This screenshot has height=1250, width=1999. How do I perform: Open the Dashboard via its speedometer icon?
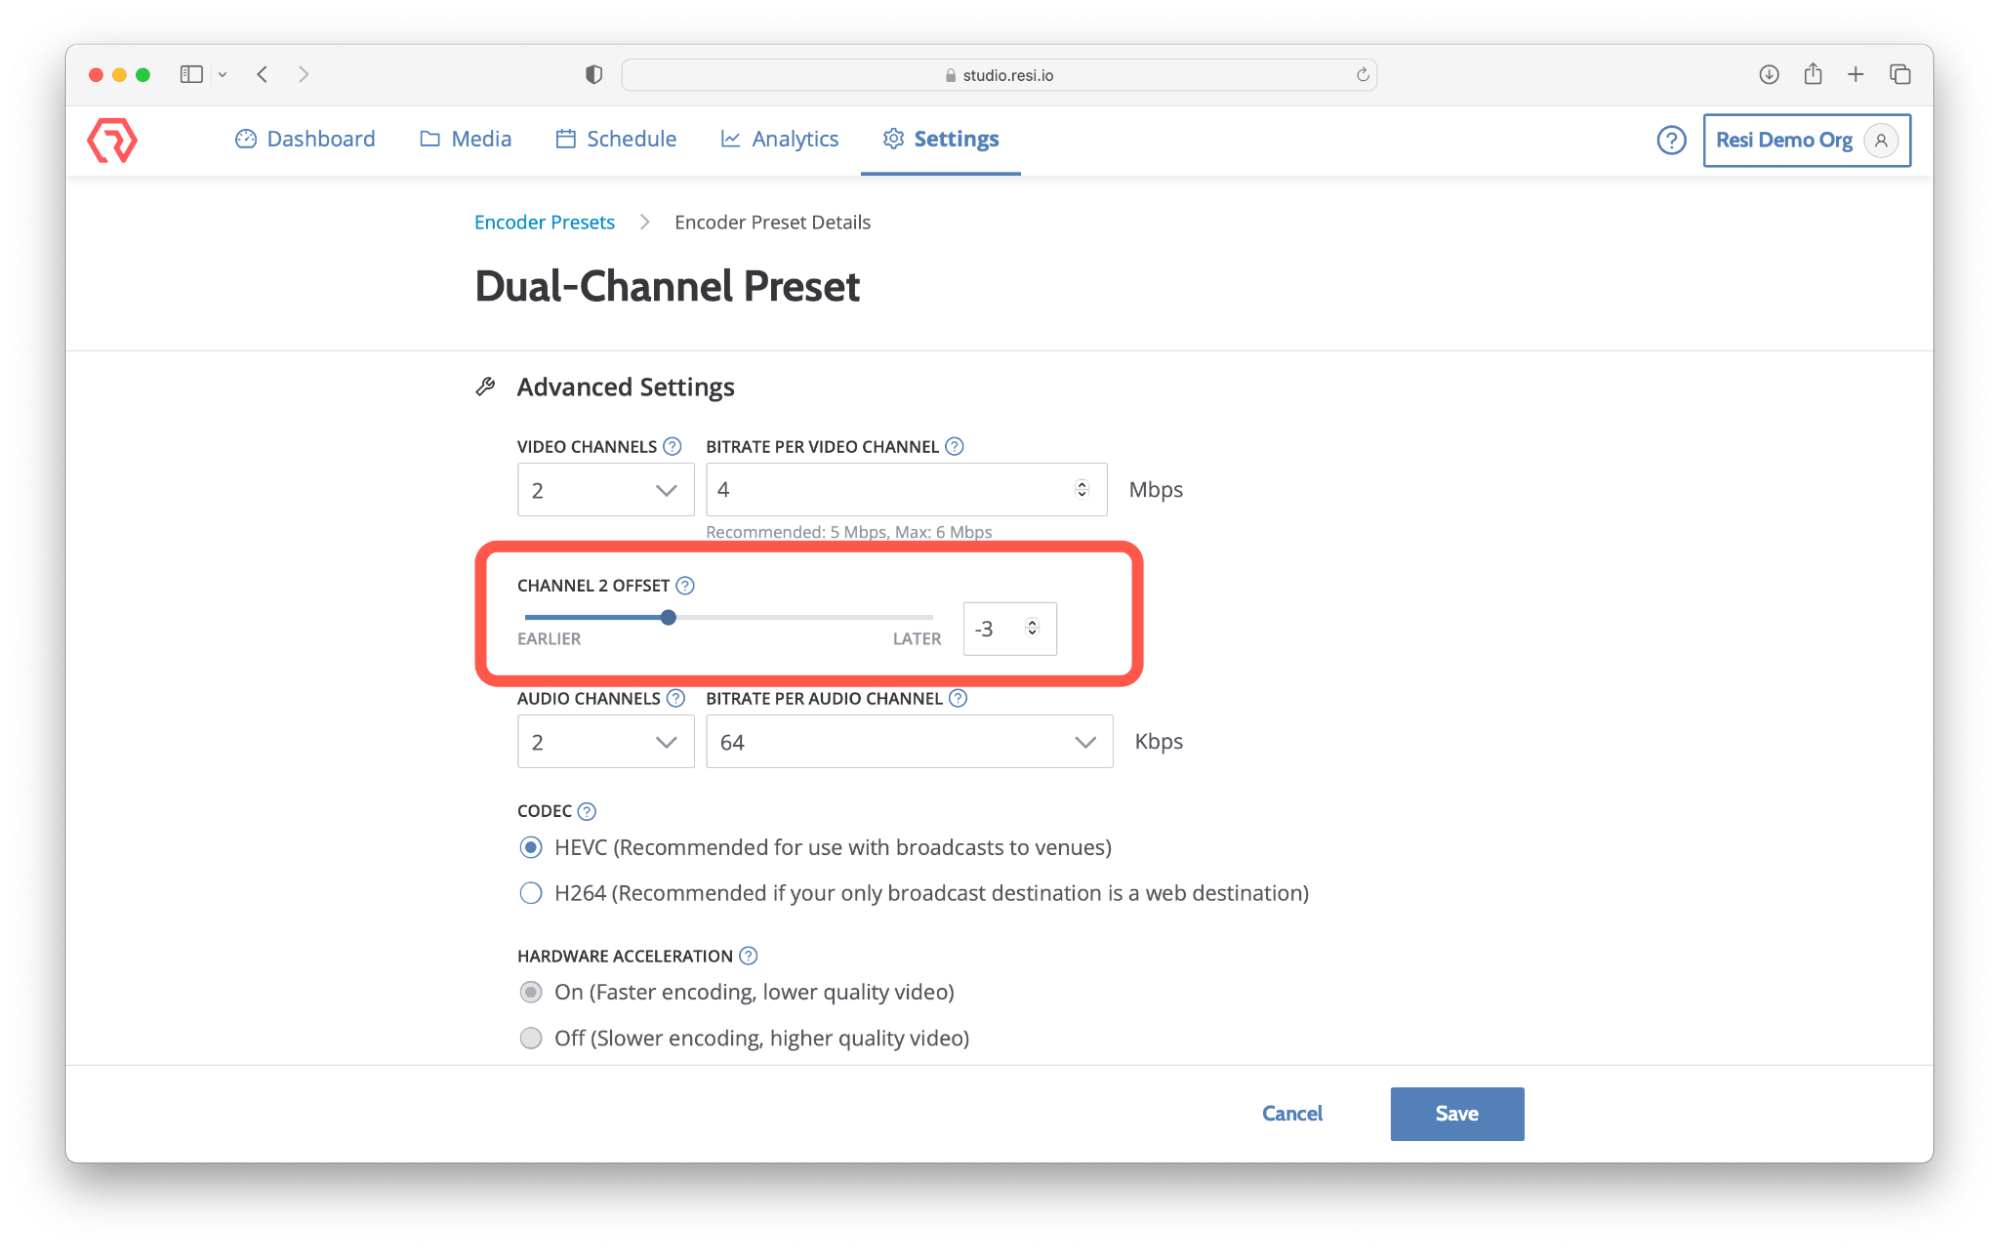(x=246, y=139)
